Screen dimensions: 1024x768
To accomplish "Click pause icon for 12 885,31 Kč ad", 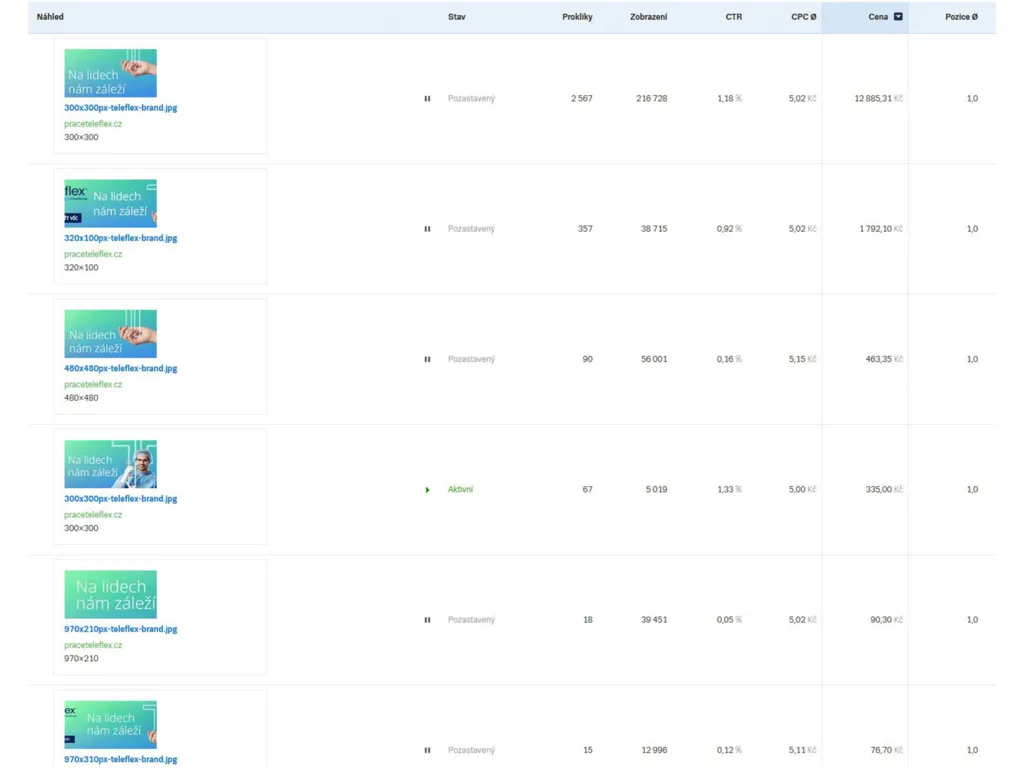I will click(427, 99).
